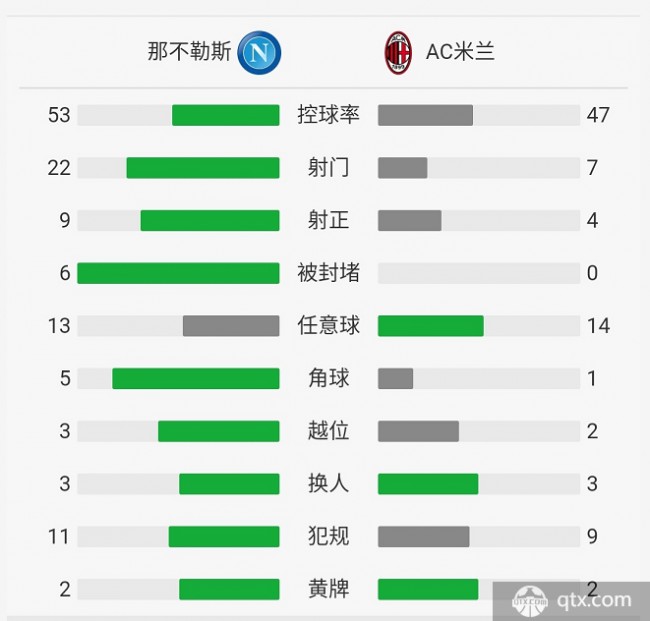Screen dimensions: 650x621
Task: Select the 黄牌 yellow cards label
Action: tap(328, 589)
